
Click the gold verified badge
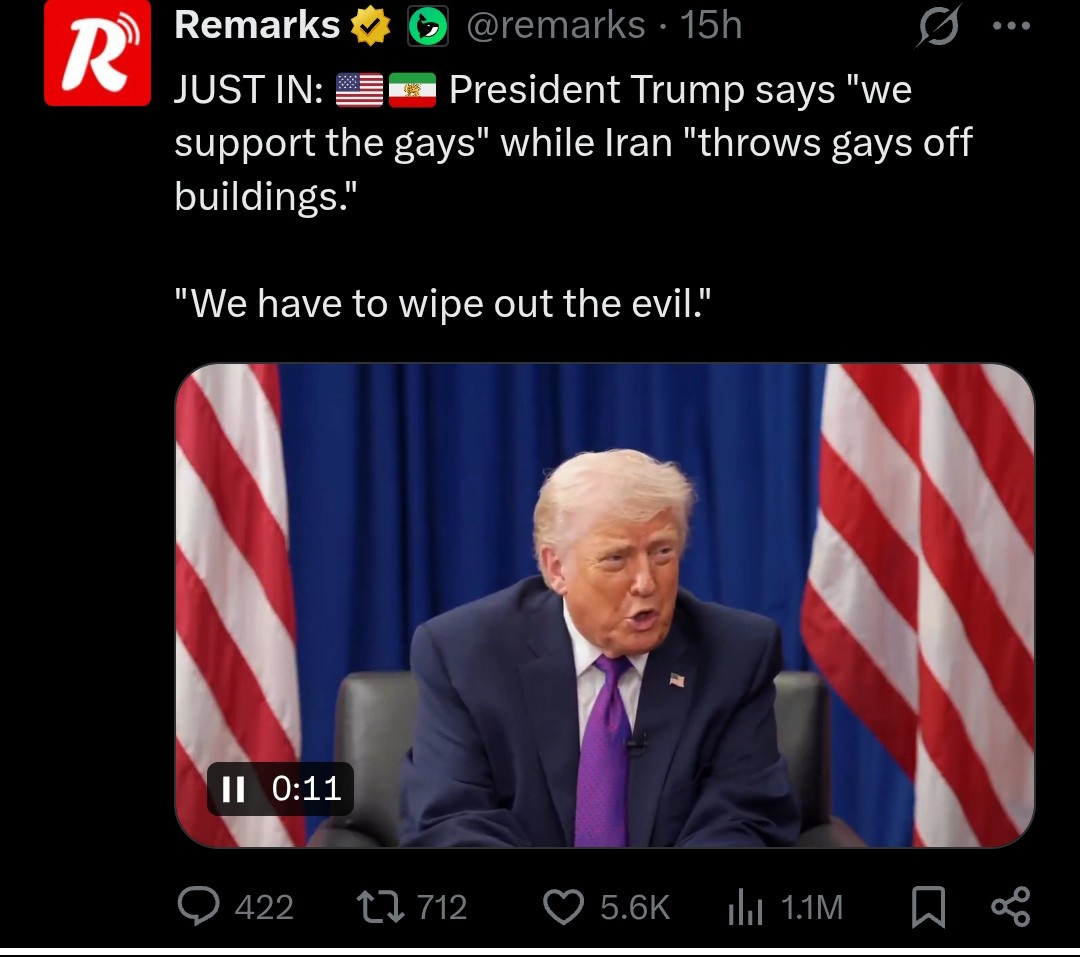coord(371,26)
